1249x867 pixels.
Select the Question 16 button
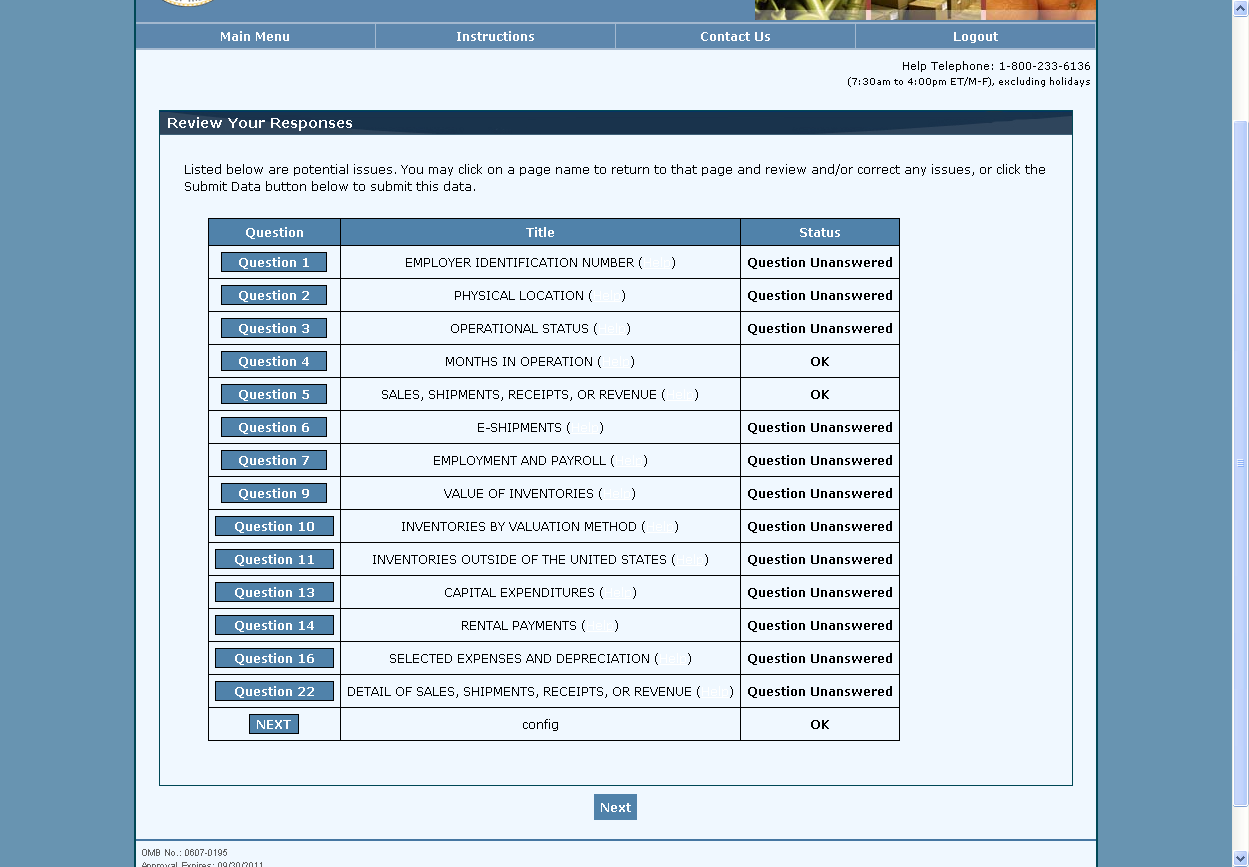(x=274, y=658)
